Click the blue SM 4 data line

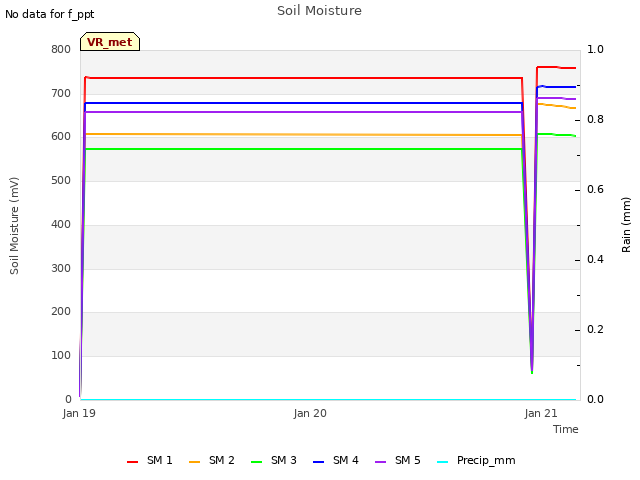click(x=302, y=103)
